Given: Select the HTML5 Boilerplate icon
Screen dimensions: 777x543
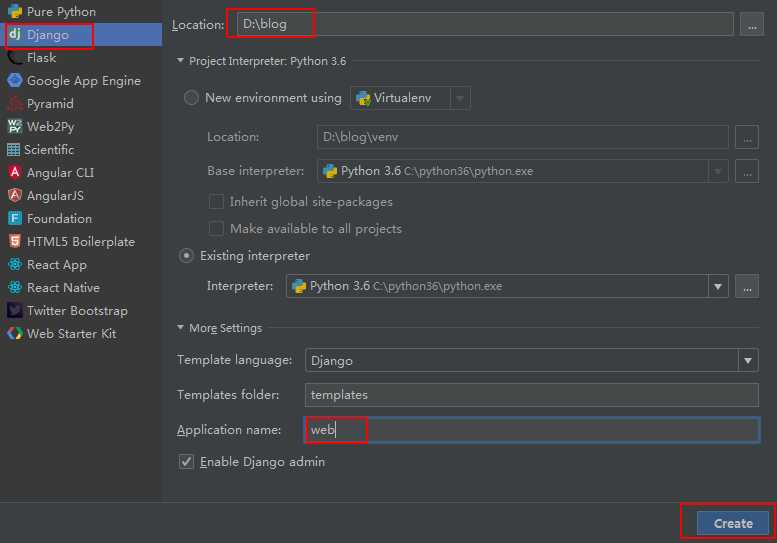Looking at the screenshot, I should 15,241.
